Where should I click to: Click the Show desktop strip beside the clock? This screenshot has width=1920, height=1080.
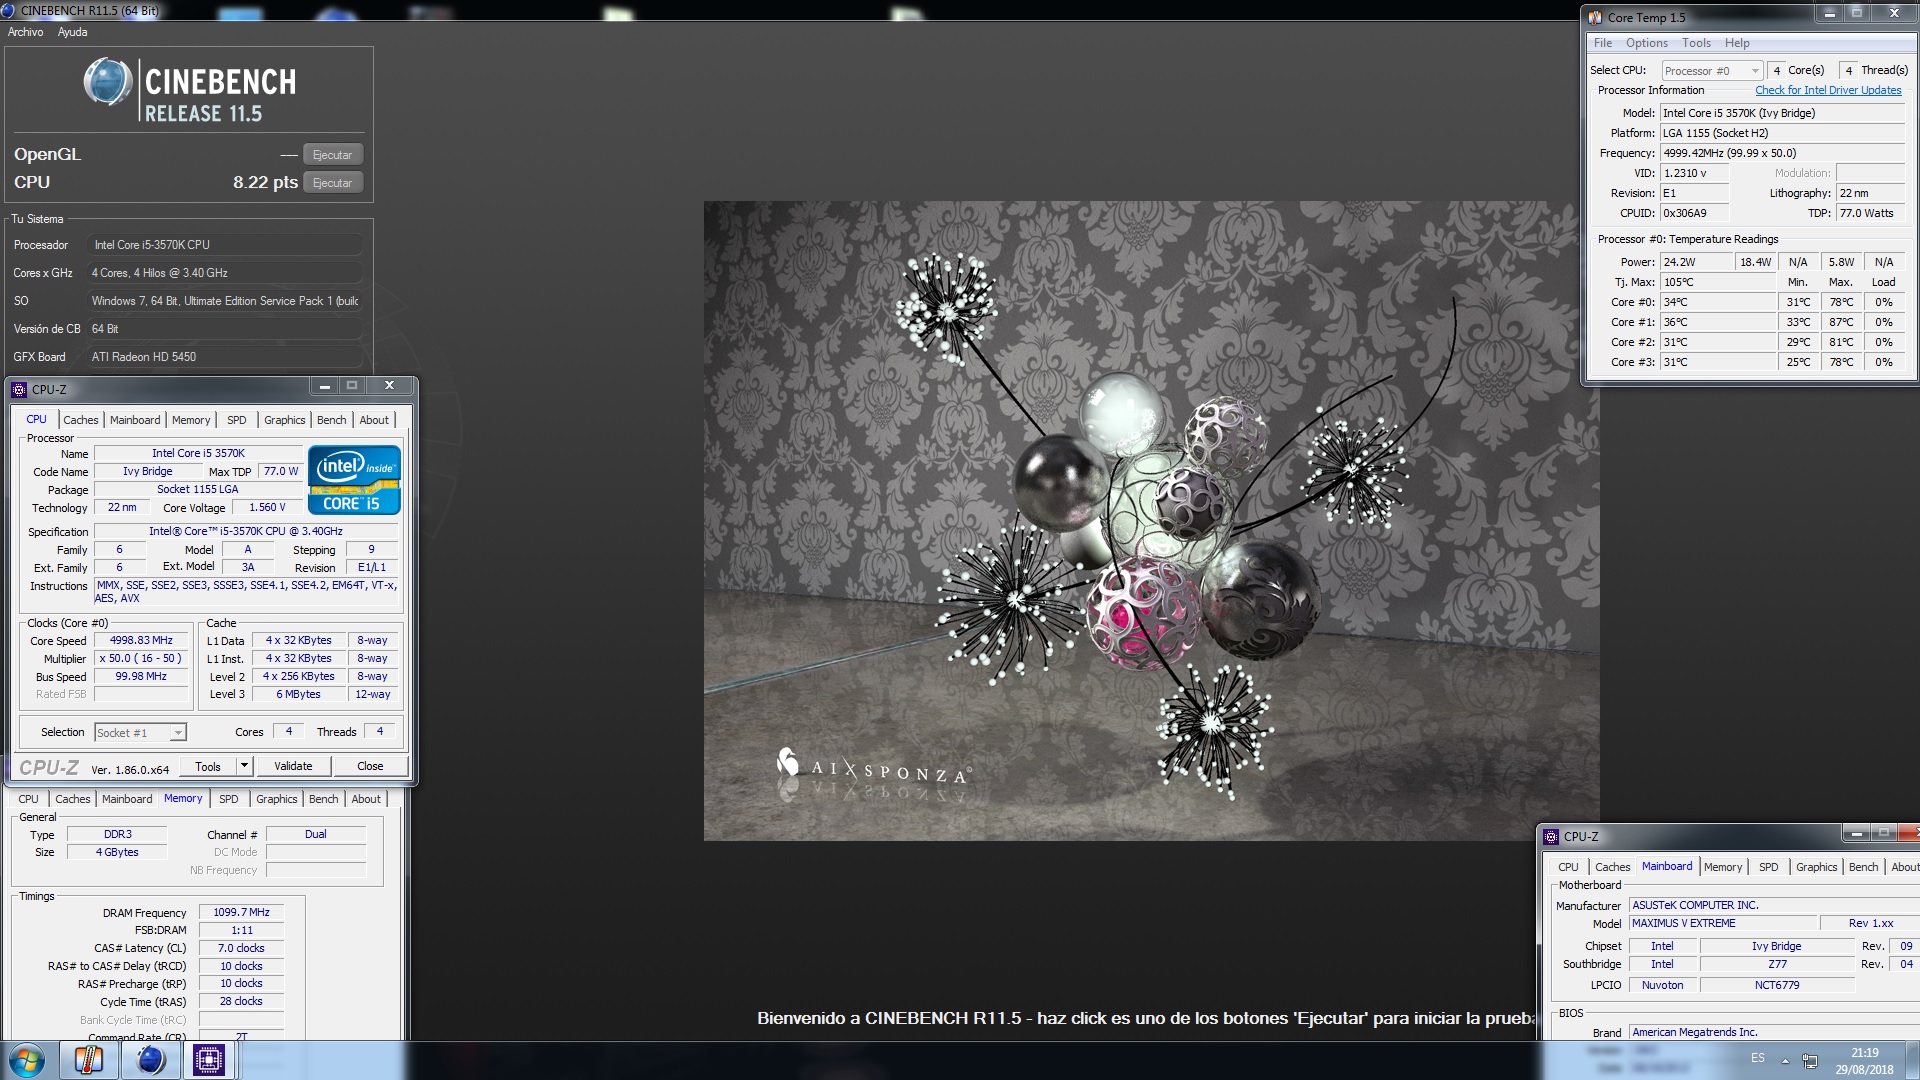1912,1060
